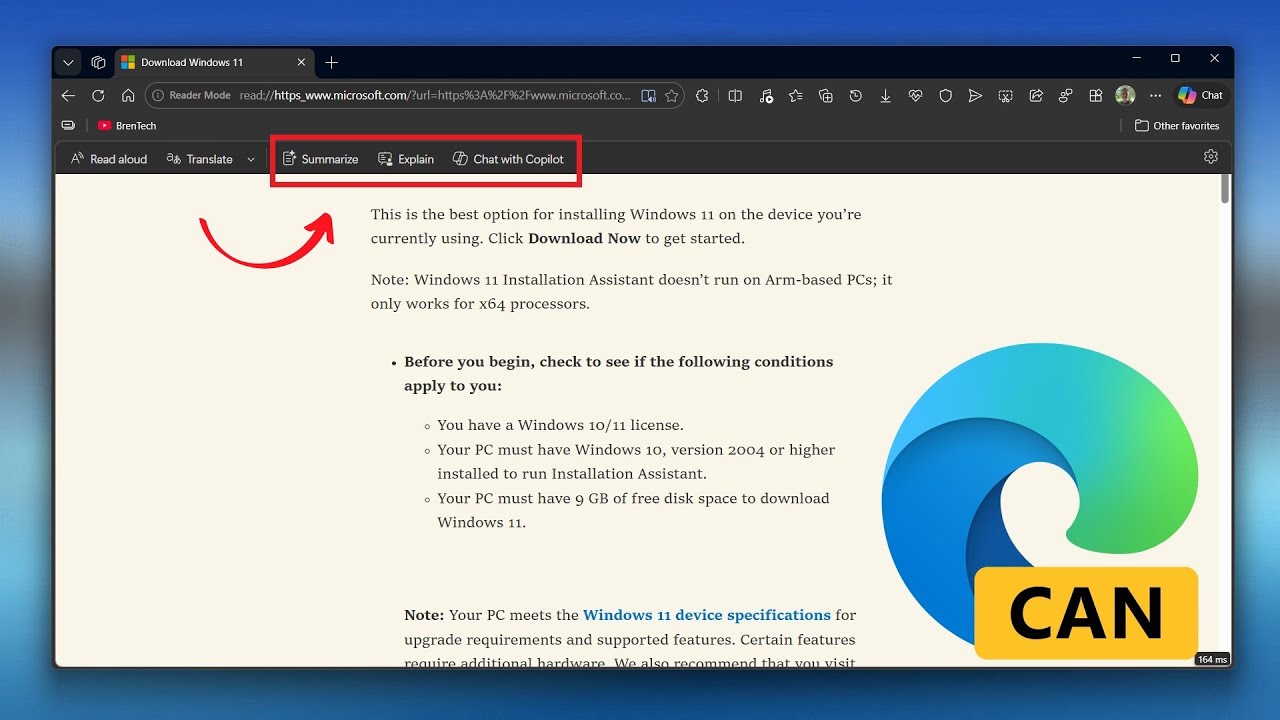Open Windows 11 device specifications link
Viewport: 1280px width, 720px height.
tap(707, 615)
